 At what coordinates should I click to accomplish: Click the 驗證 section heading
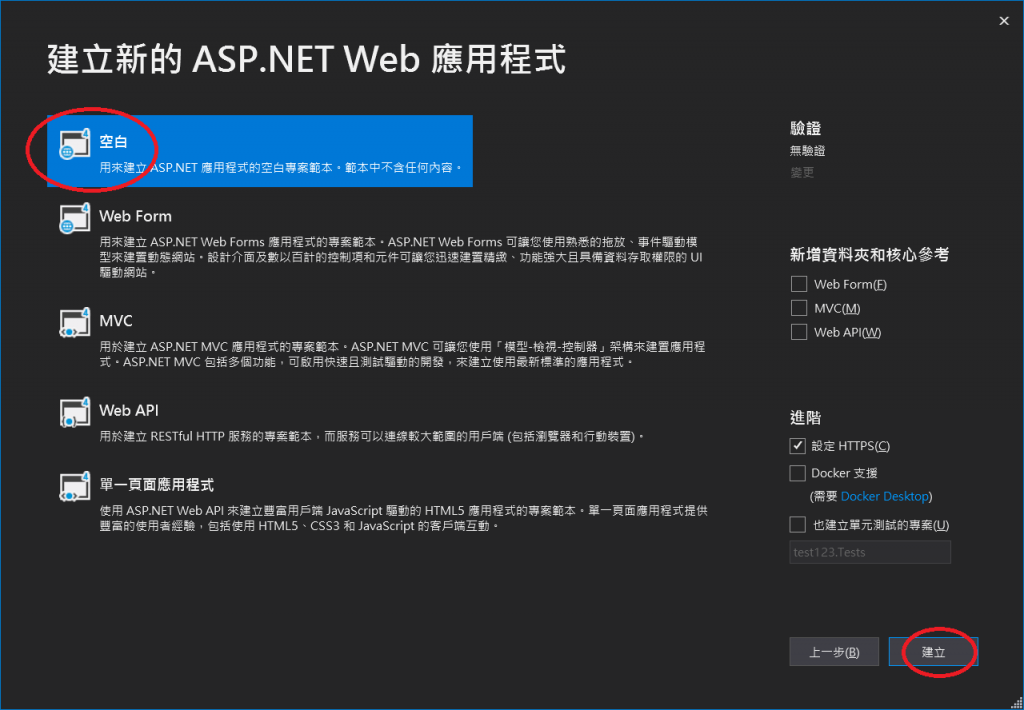805,129
